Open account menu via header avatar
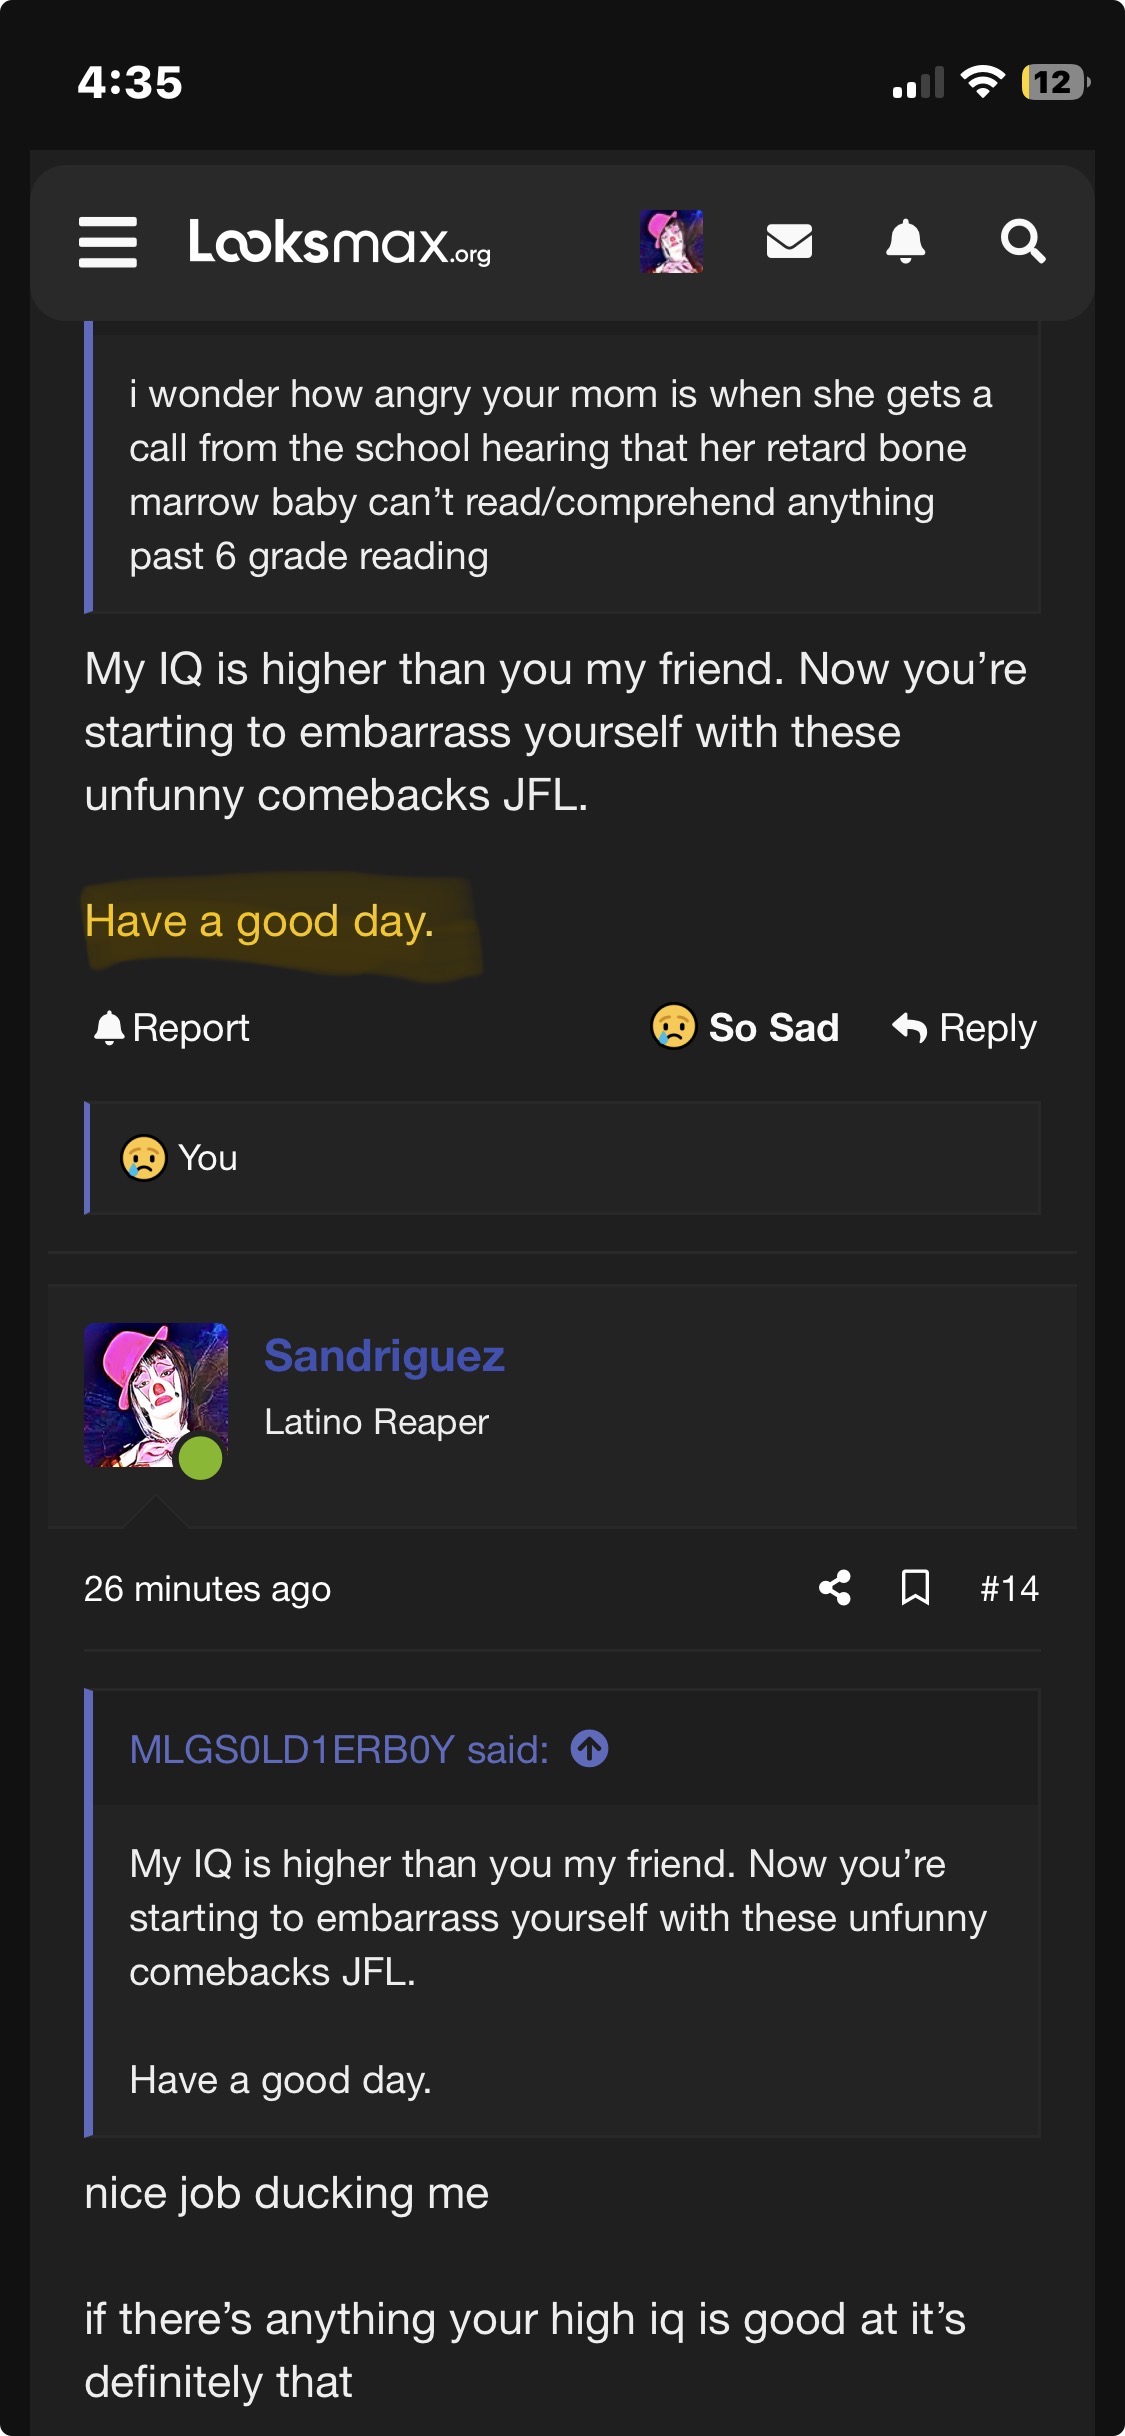The width and height of the screenshot is (1125, 2436). pos(671,242)
